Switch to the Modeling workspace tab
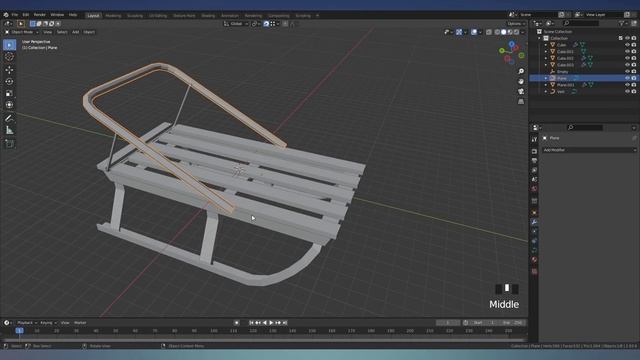Screen dimensions: 640x360 click(113, 16)
